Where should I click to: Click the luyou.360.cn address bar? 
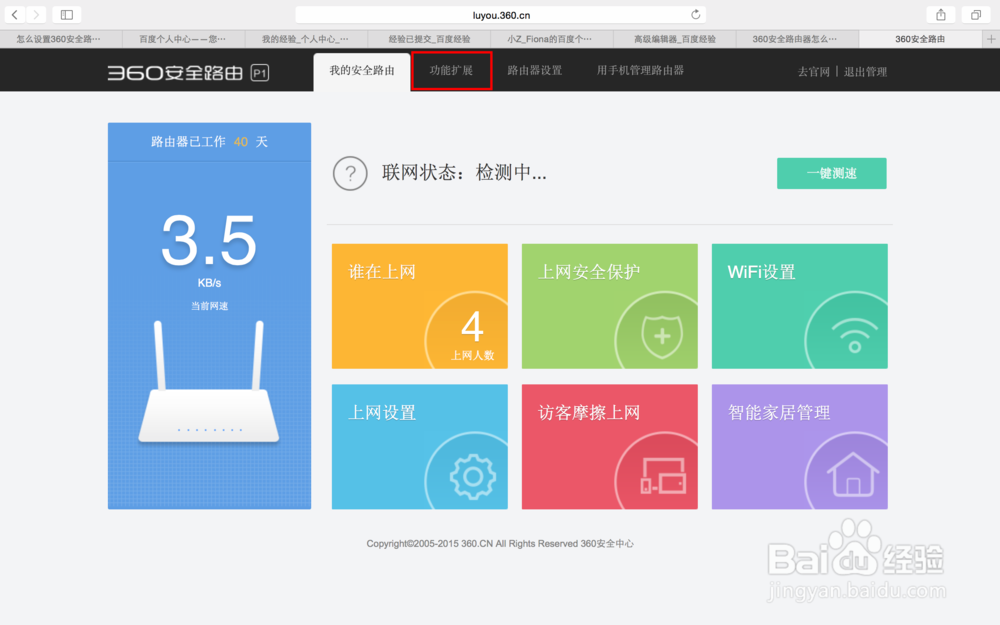(501, 15)
